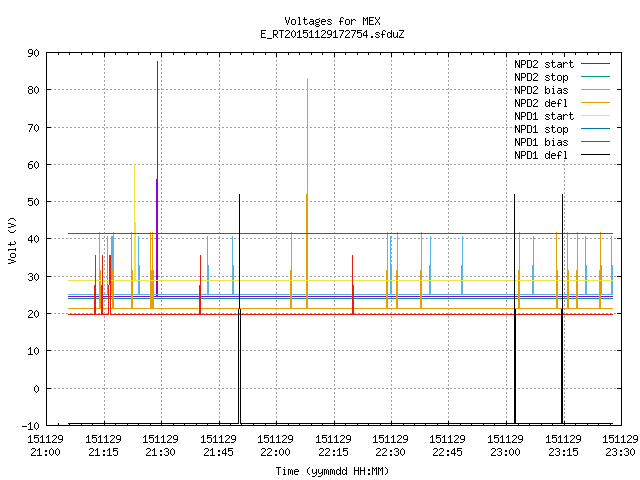Click the x-axis tick label 23:15
The width and height of the screenshot is (640, 480).
coord(564,453)
